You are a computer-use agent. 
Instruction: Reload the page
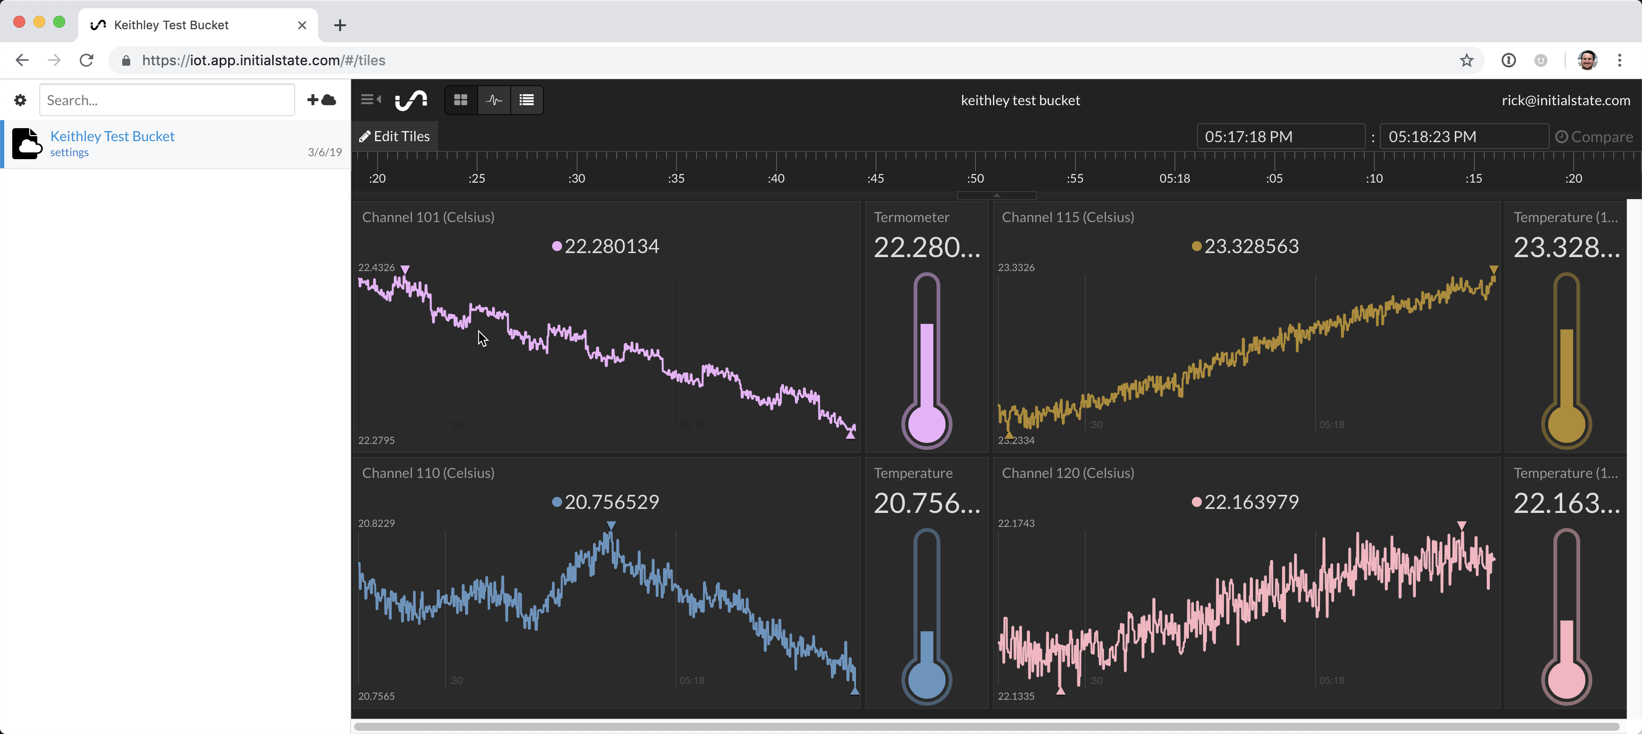[87, 60]
